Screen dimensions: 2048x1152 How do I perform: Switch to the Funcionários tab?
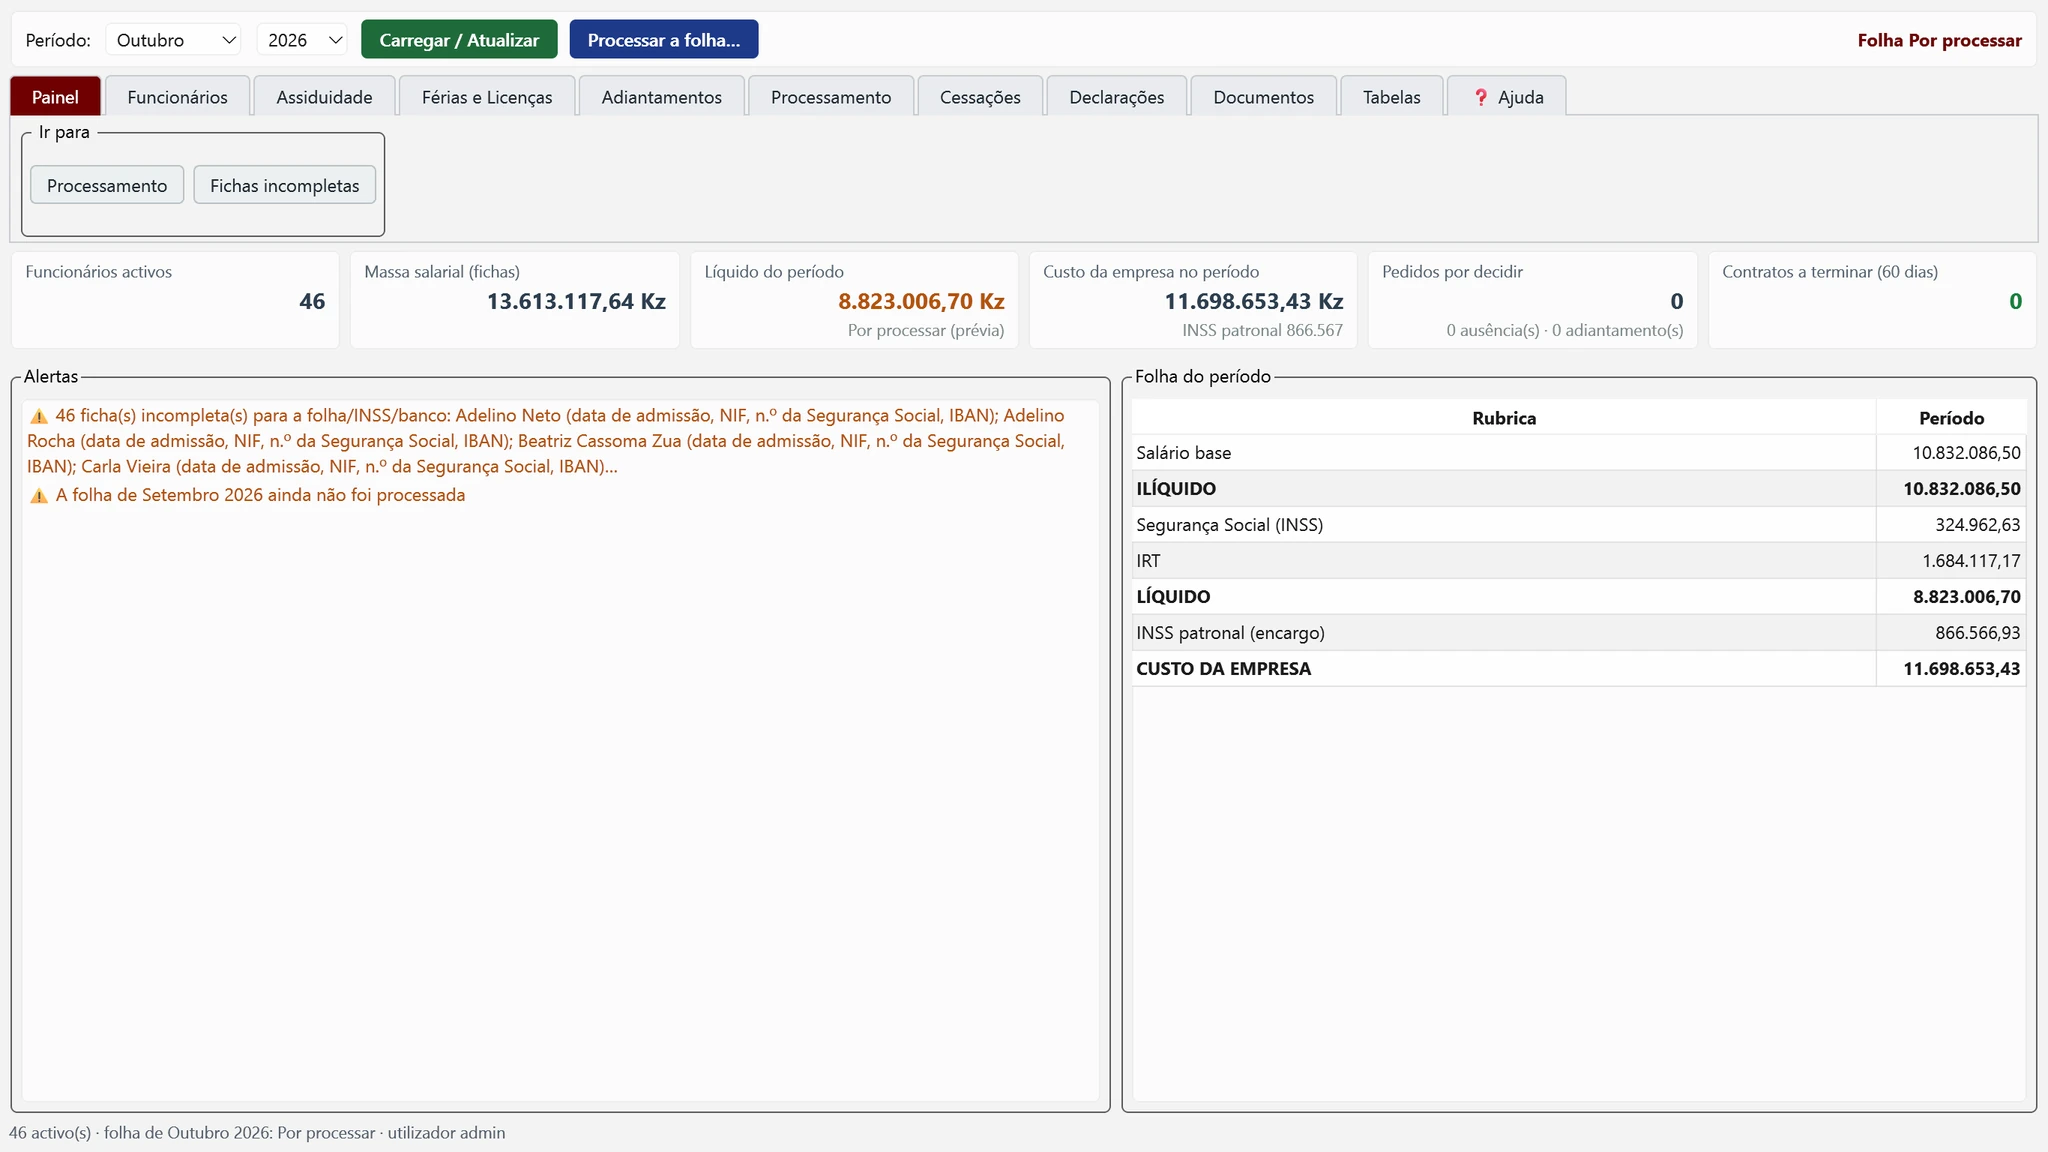[177, 97]
